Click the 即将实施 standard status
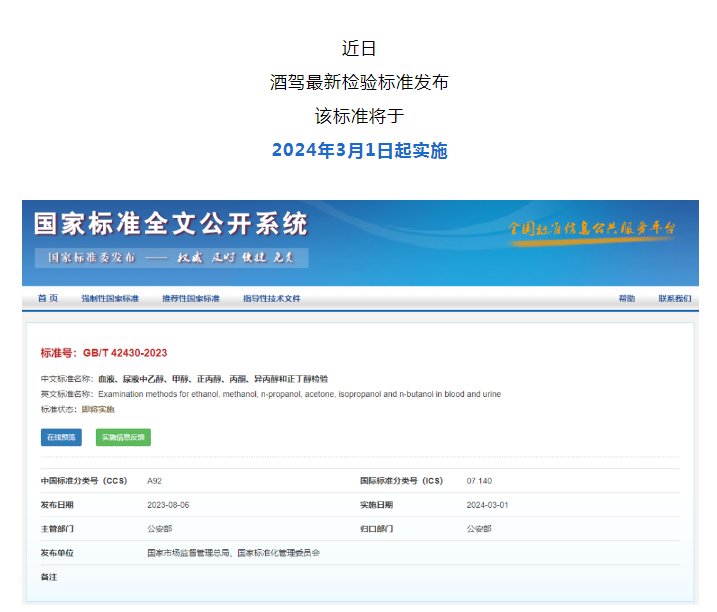This screenshot has height=612, width=717. point(98,409)
